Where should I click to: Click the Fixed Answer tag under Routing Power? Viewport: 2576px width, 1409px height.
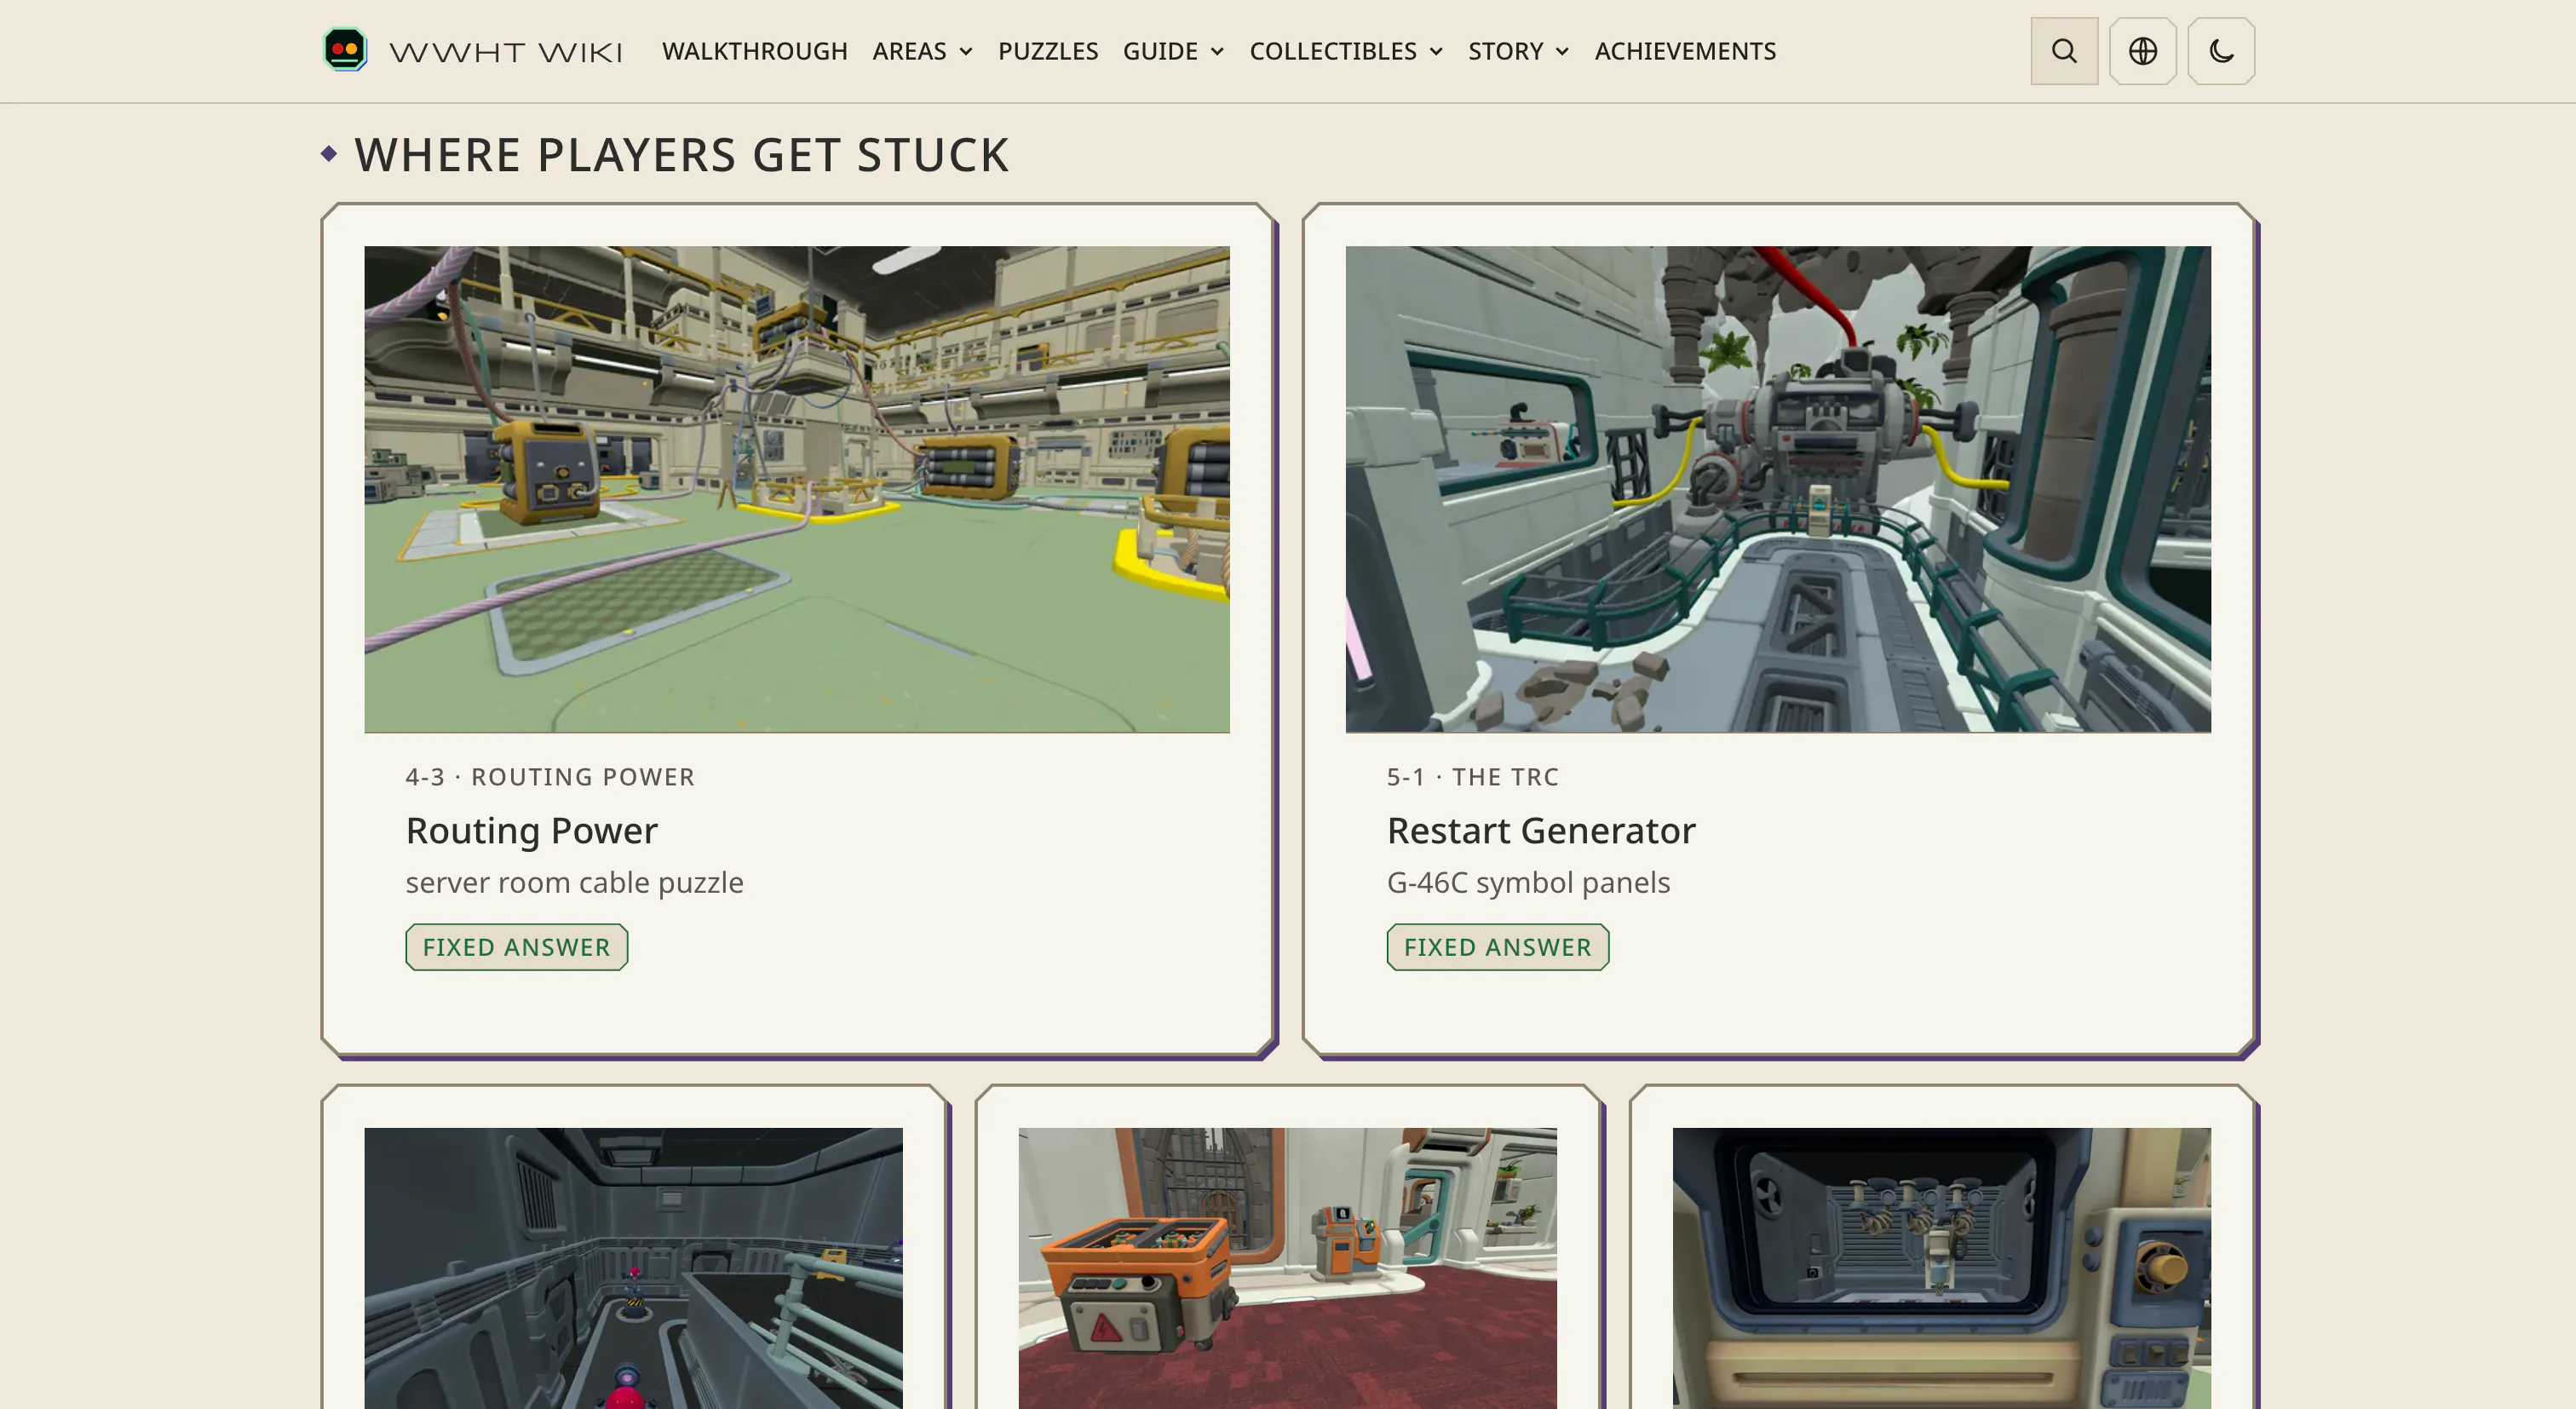click(516, 947)
